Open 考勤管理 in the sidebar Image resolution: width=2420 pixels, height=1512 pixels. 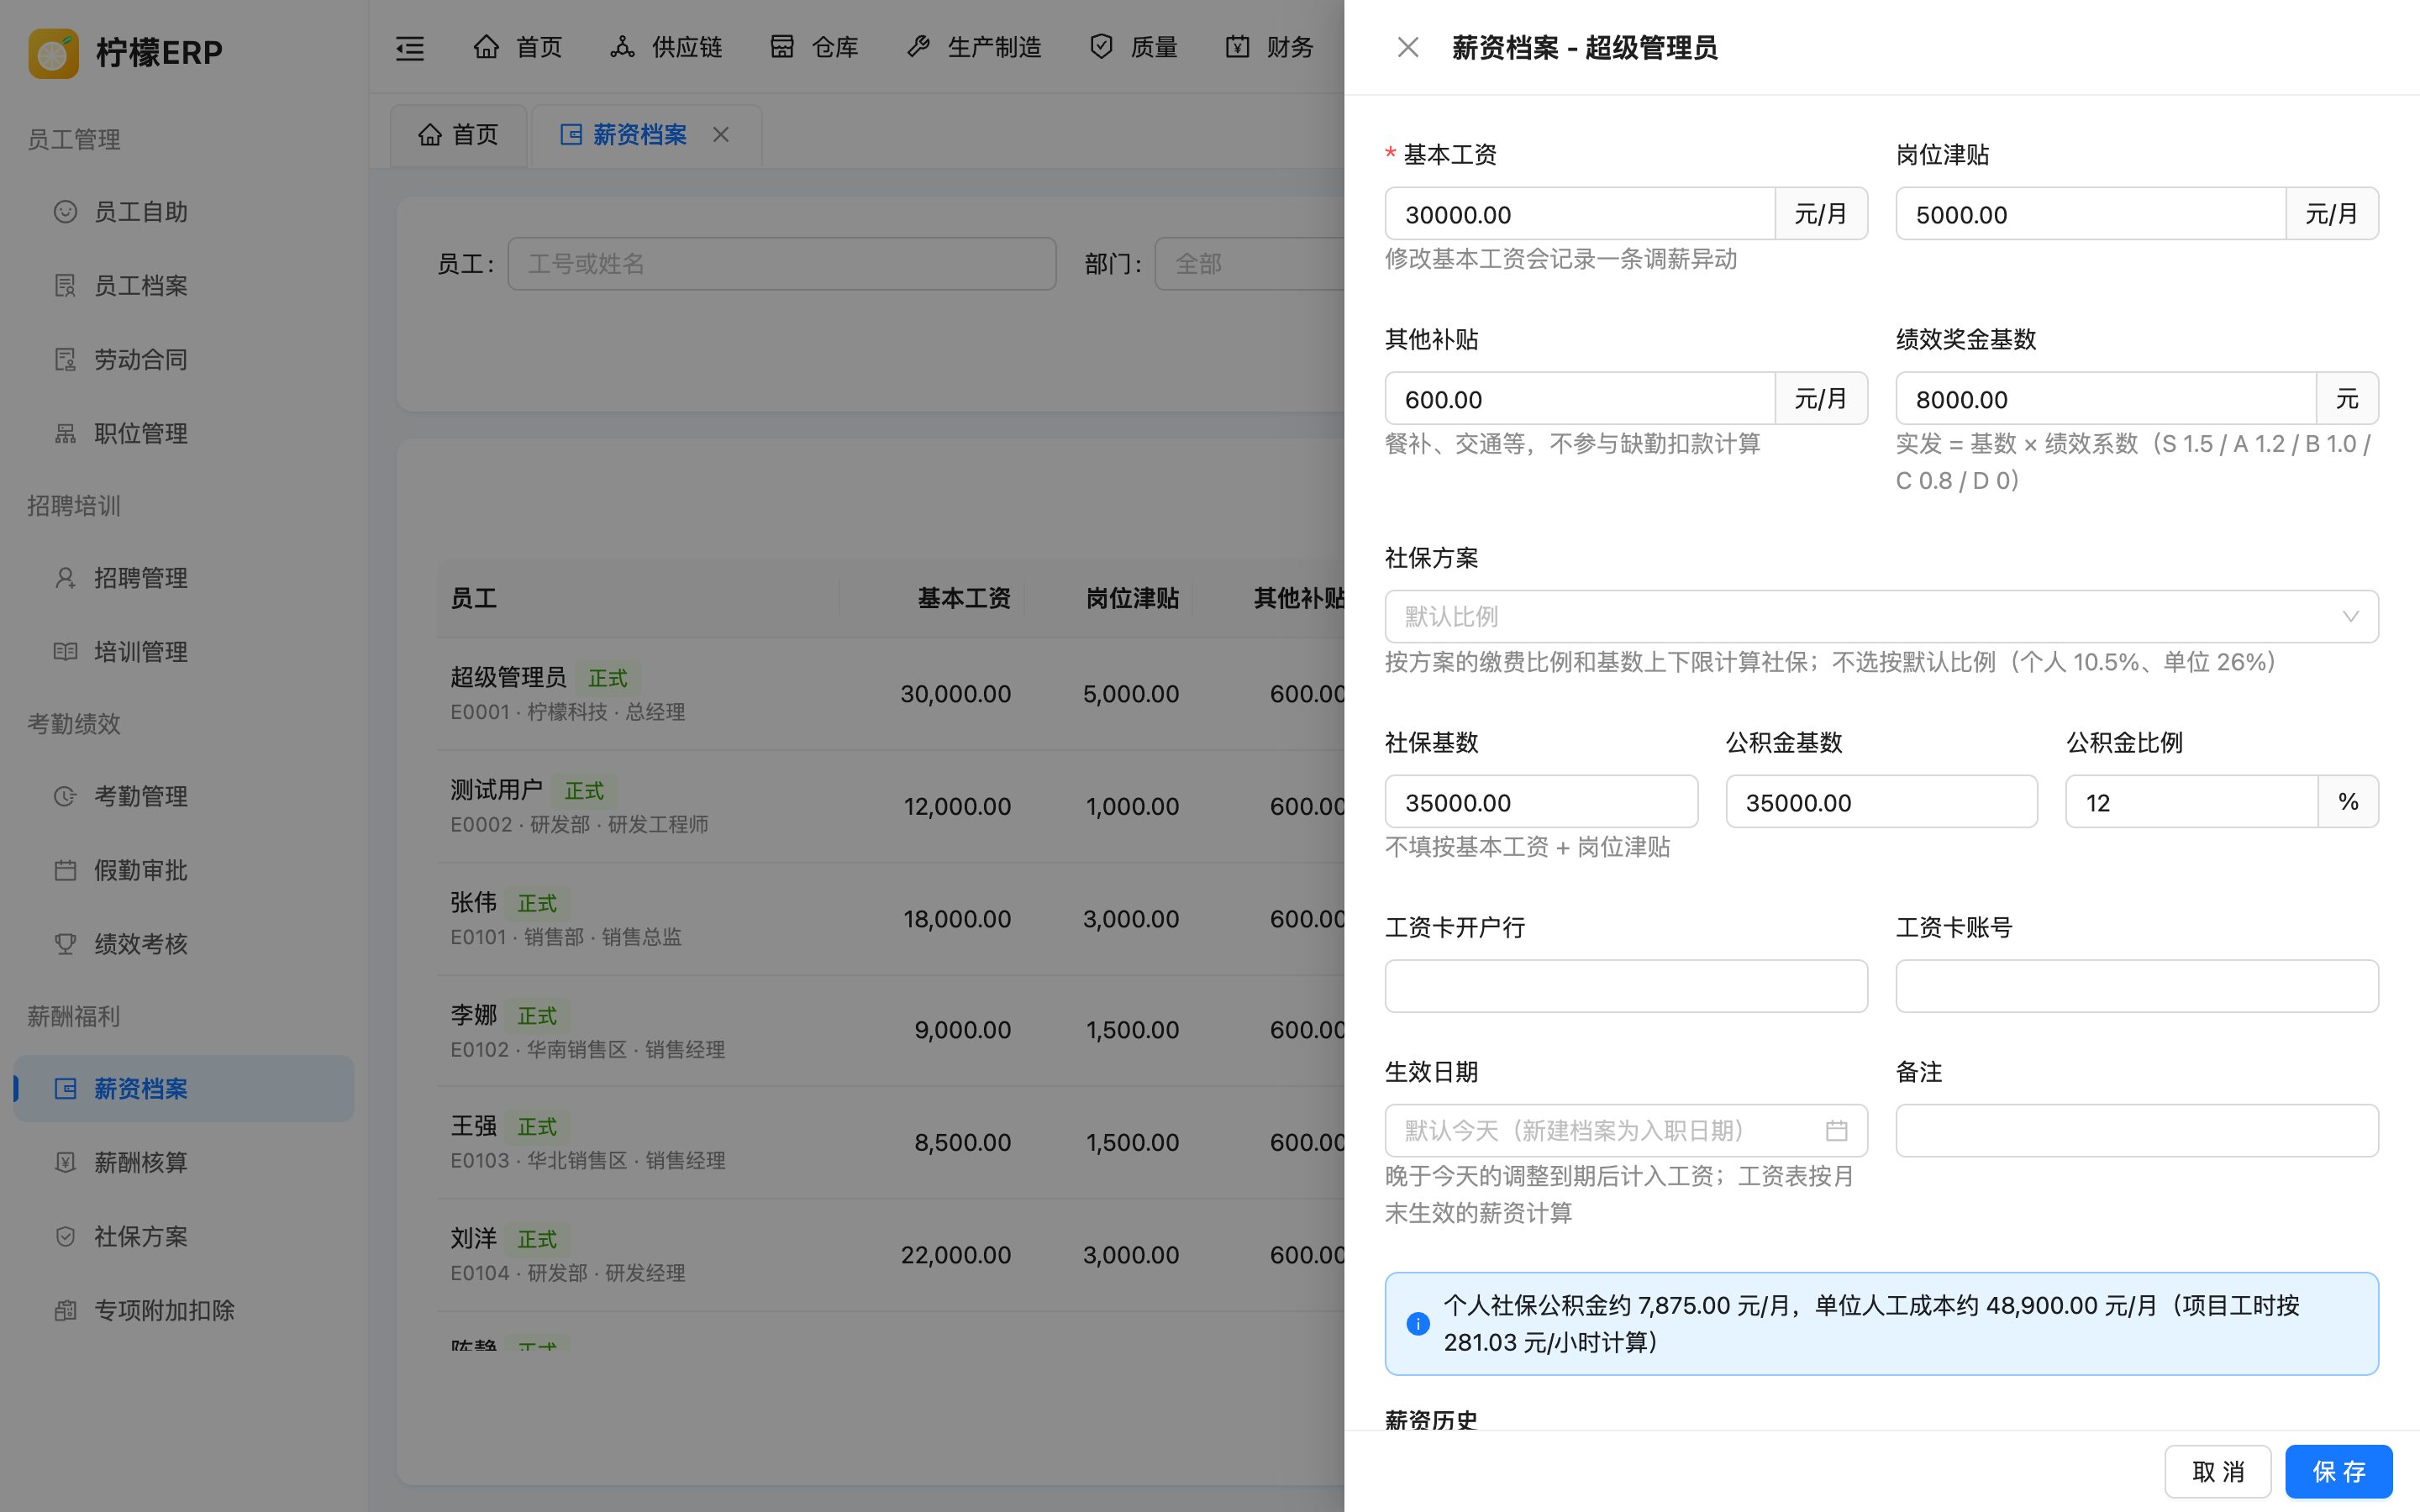click(x=184, y=796)
